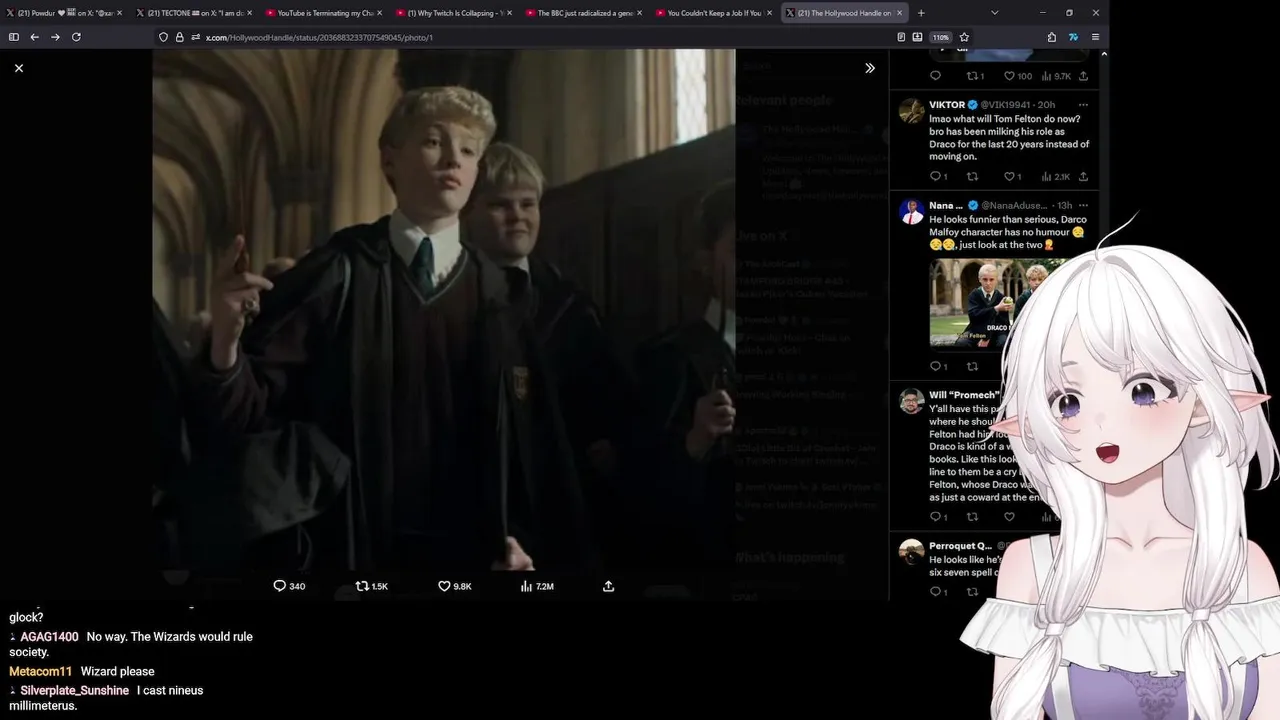Like VIKTOR's tweet
Image resolution: width=1280 pixels, height=720 pixels.
tap(1012, 177)
